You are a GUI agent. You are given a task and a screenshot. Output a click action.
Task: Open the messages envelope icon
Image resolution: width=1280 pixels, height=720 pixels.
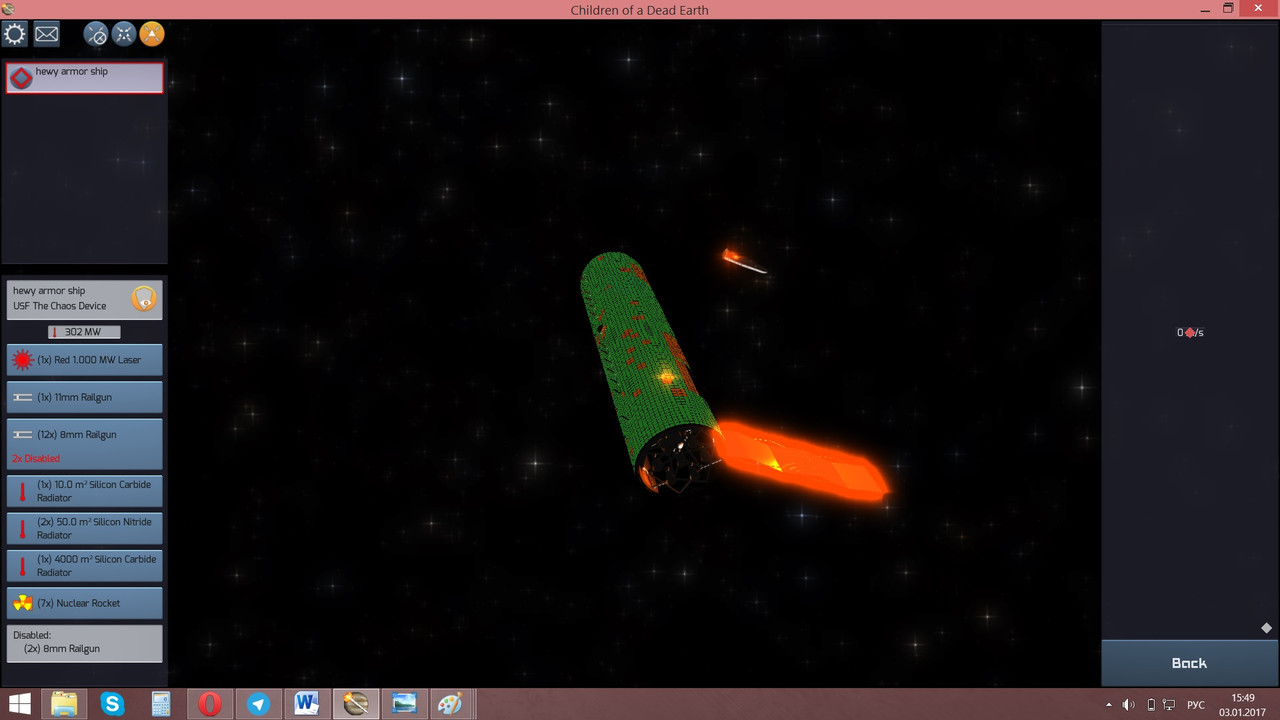point(46,35)
